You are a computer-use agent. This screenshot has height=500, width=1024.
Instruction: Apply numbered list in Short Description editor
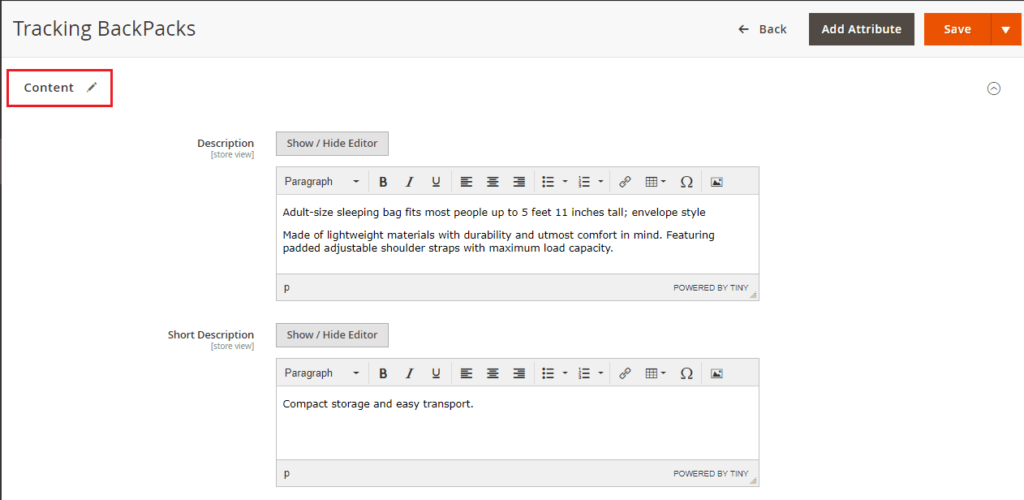[584, 373]
